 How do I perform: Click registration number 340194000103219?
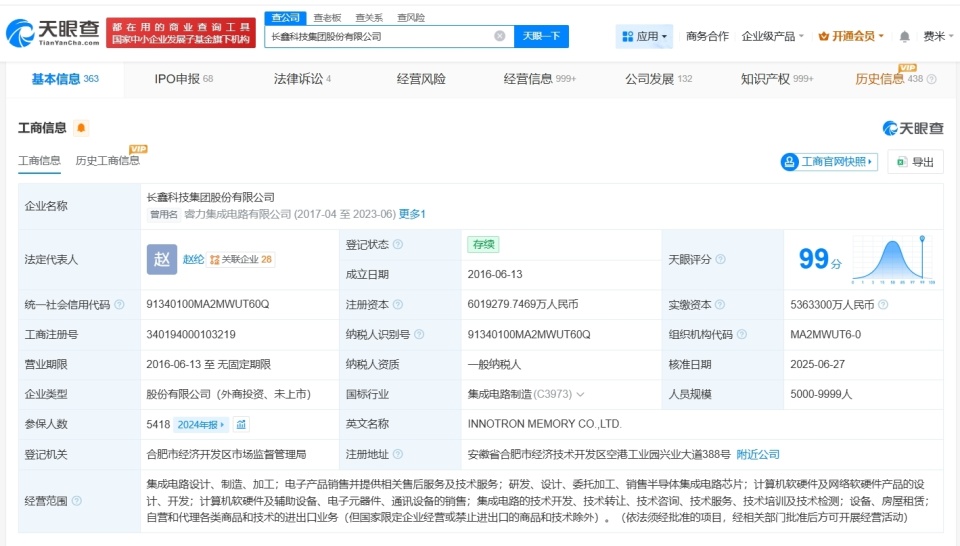click(x=190, y=334)
